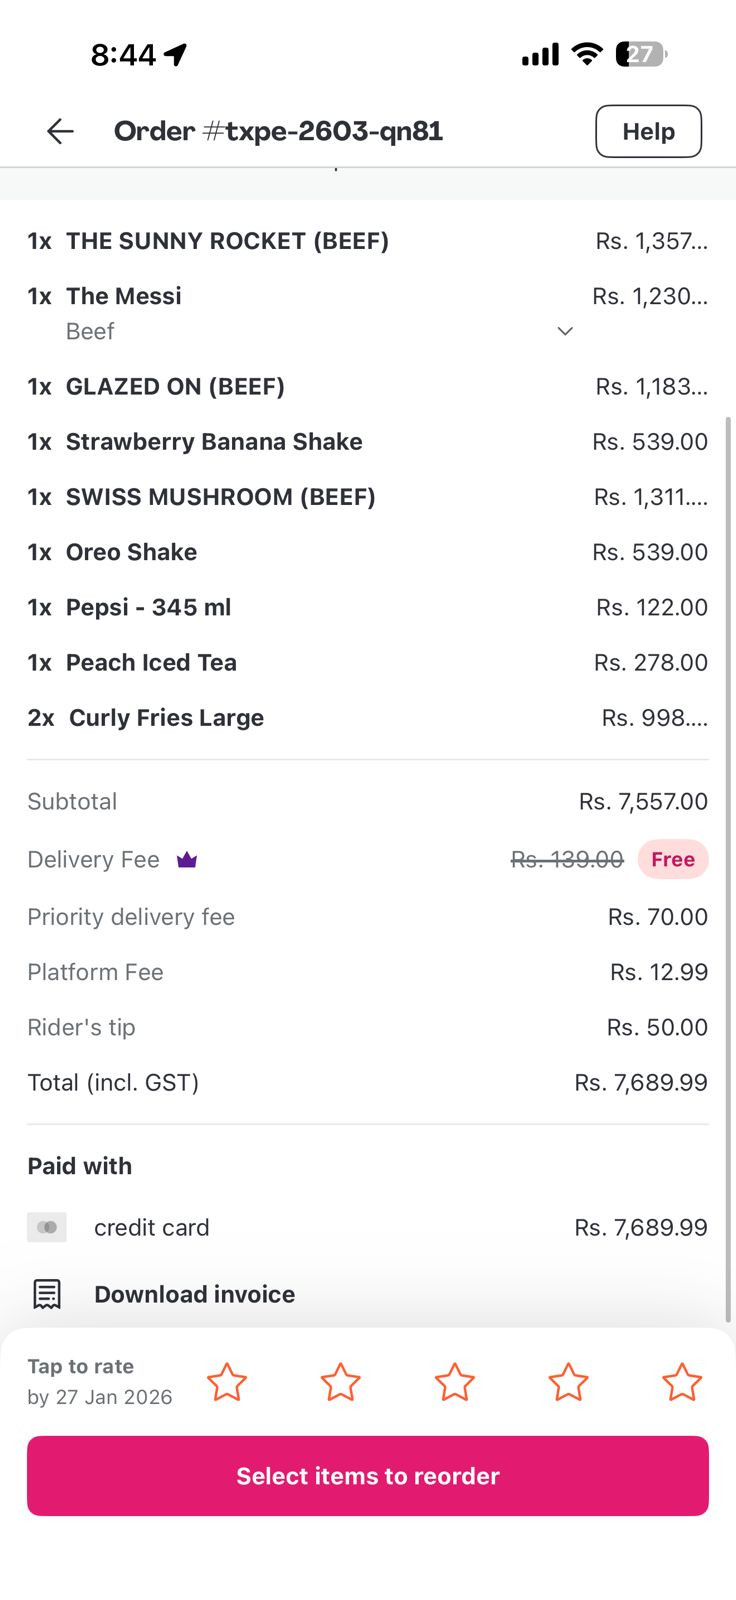Screen dimensions: 736x1600
Task: Tap the Curly Fries Large item
Action: (166, 718)
